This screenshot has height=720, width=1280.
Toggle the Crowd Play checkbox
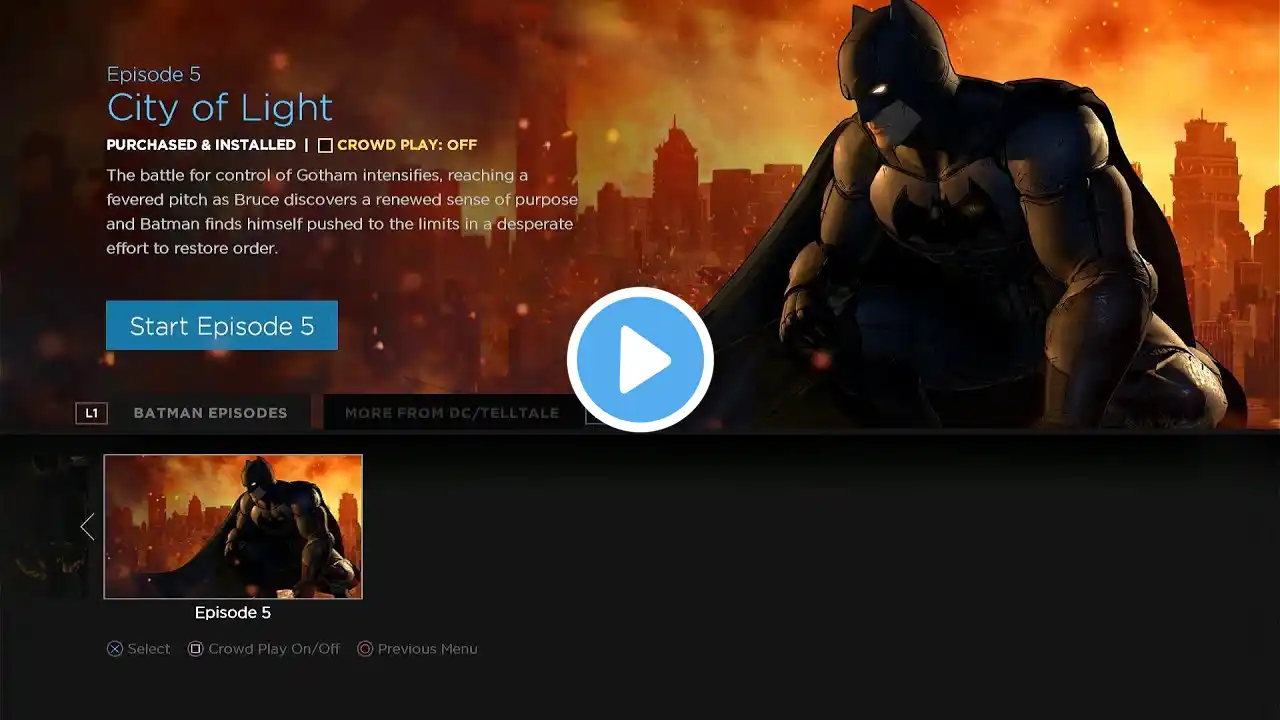325,145
